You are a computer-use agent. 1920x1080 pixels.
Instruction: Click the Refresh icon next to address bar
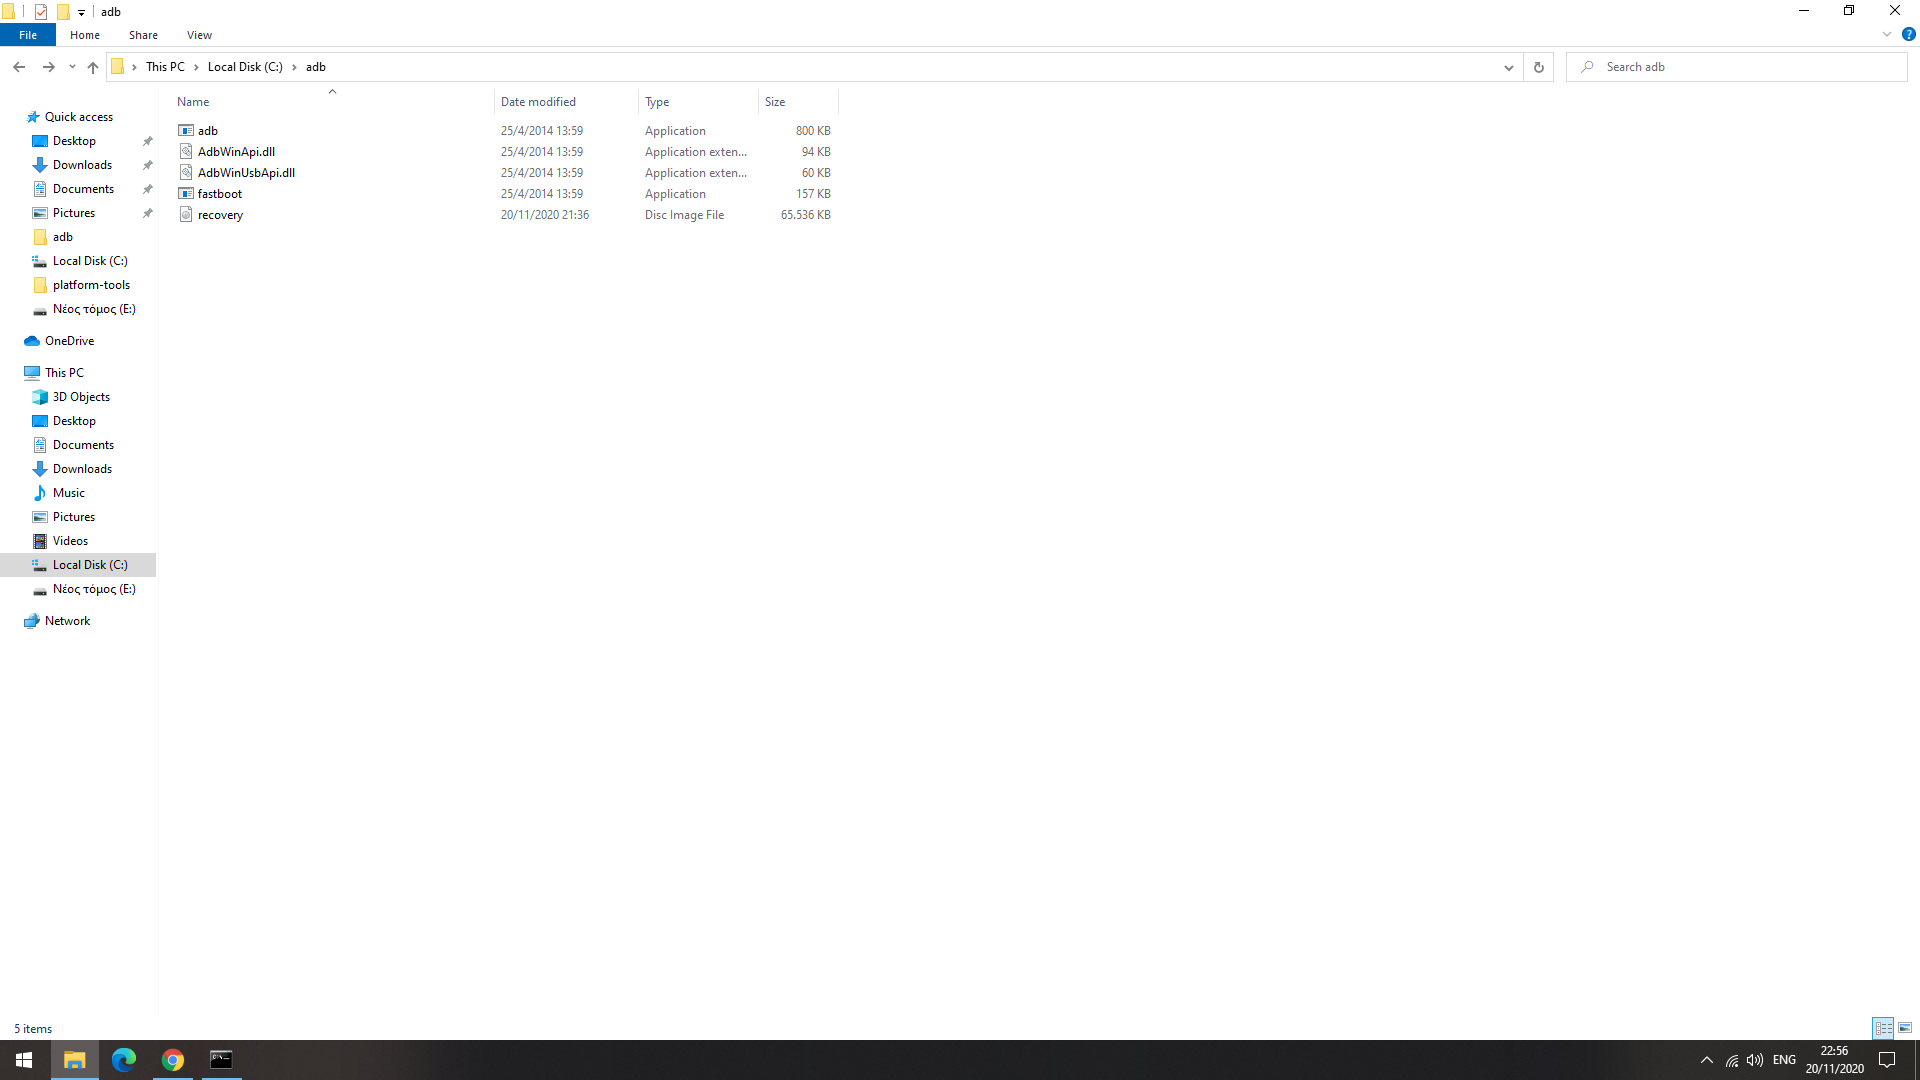(1538, 67)
